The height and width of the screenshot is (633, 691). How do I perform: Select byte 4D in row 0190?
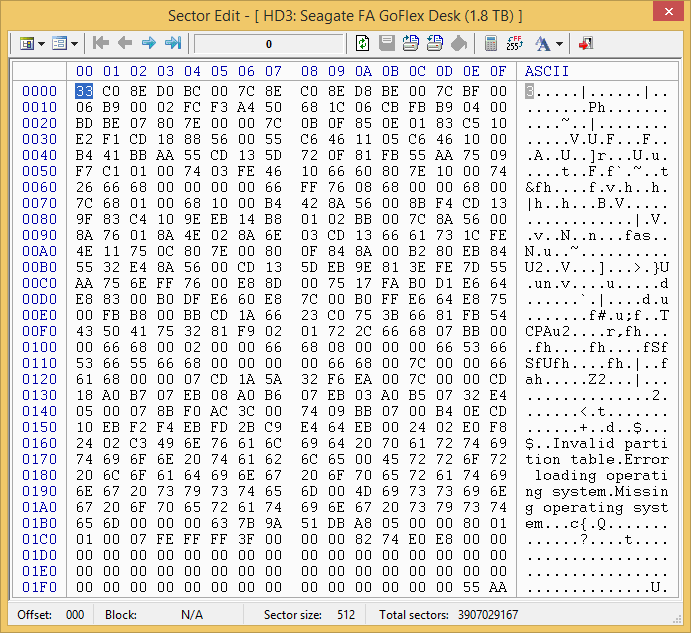point(363,492)
